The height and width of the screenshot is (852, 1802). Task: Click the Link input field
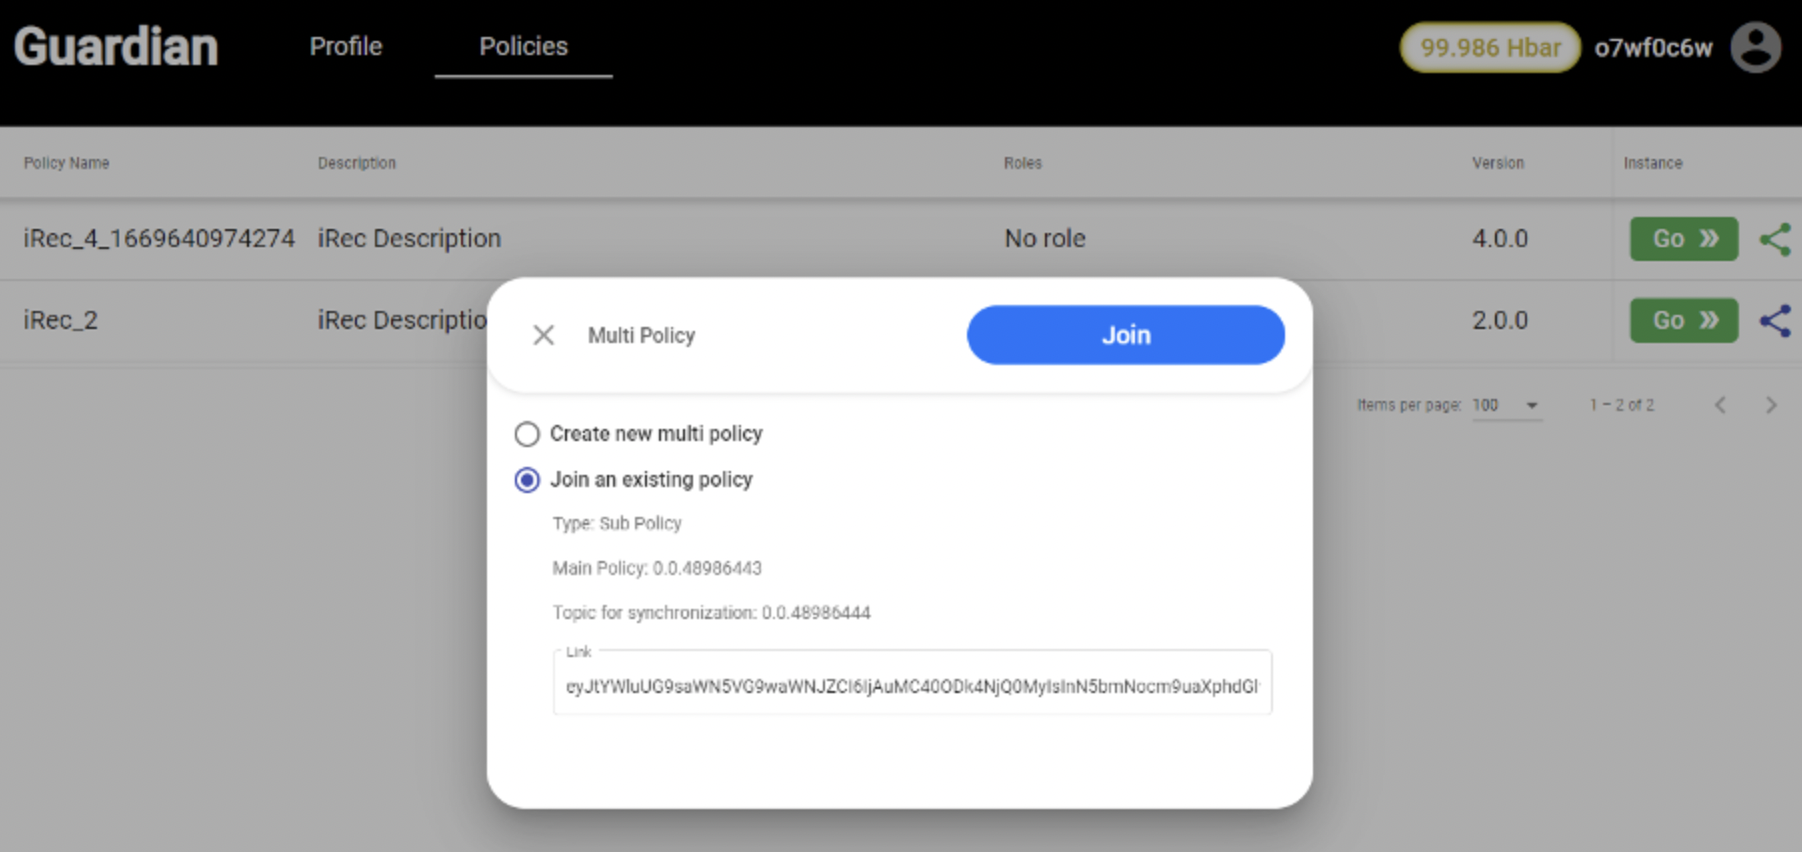tap(911, 686)
